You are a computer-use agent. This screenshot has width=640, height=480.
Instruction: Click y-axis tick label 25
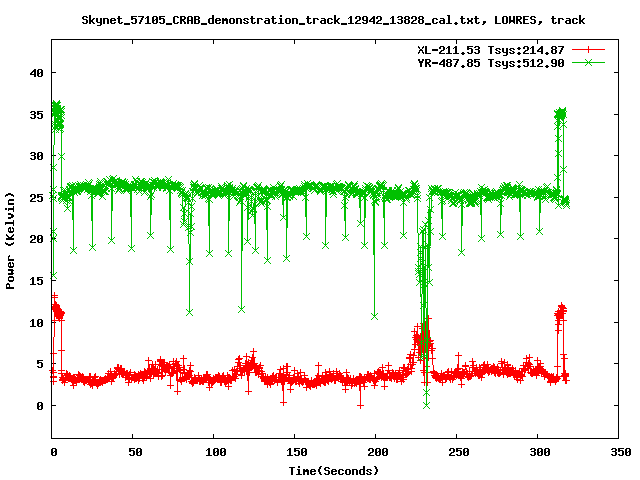pos(36,198)
